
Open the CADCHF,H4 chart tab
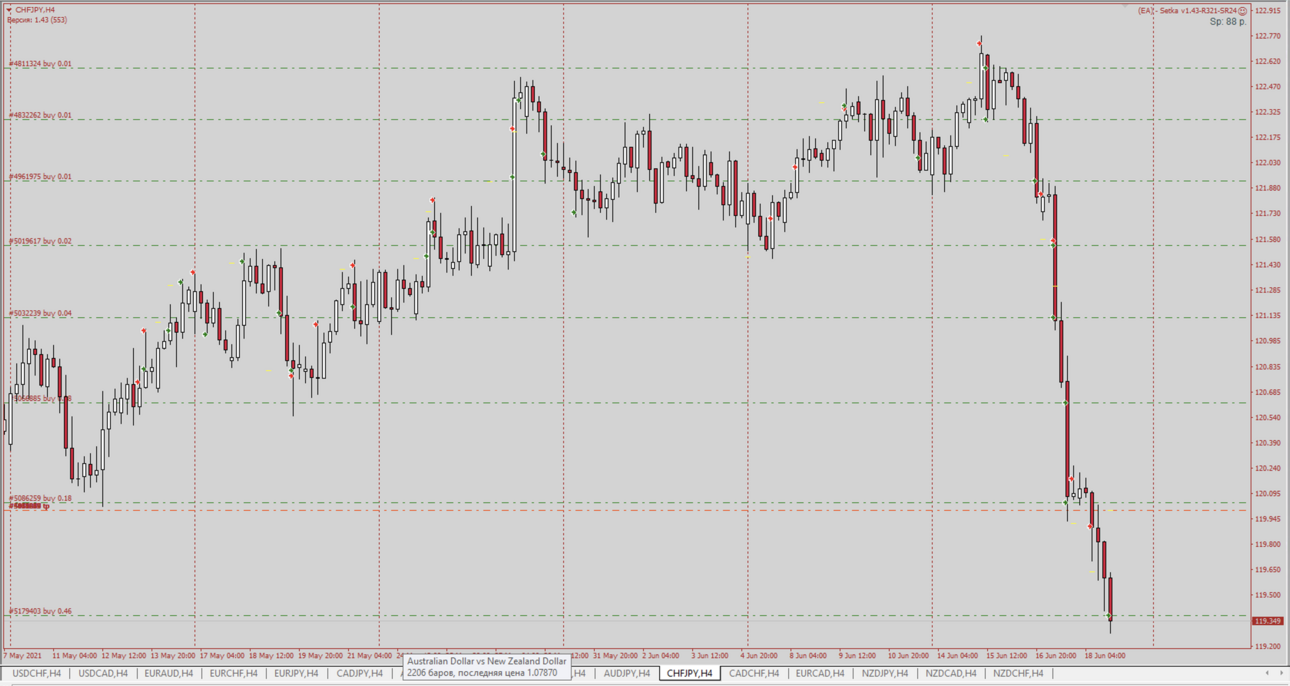pyautogui.click(x=754, y=674)
